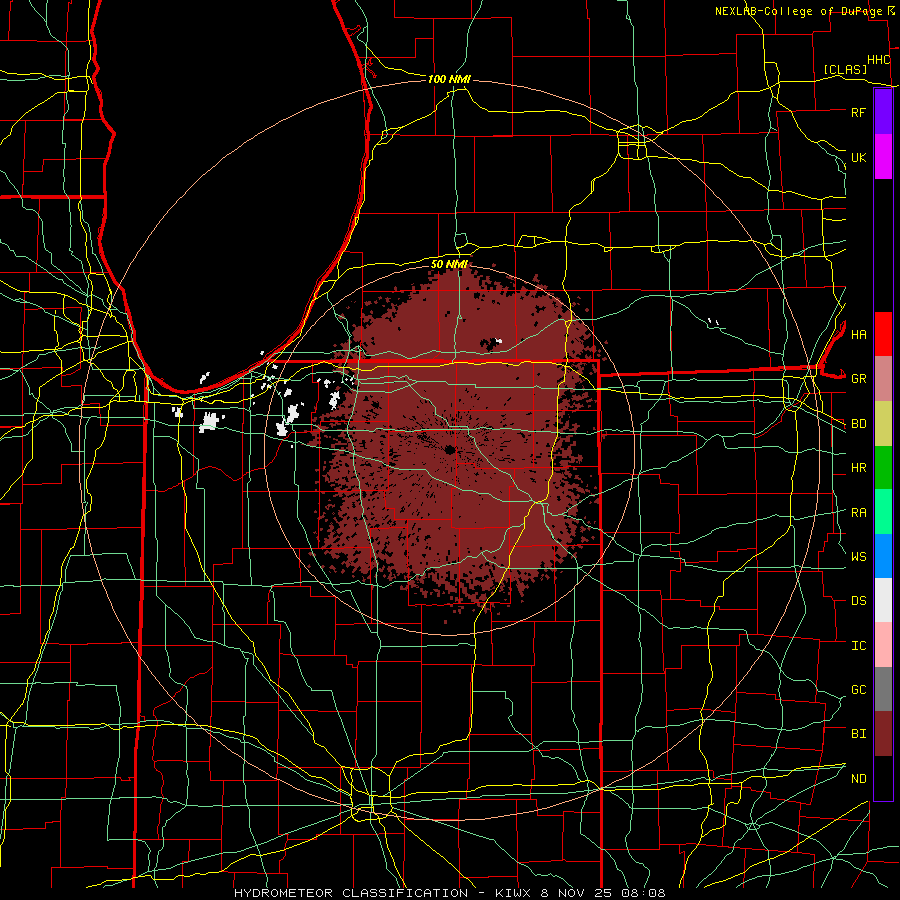Click the yellow BD legend color swatch
900x900 pixels.
click(x=883, y=424)
